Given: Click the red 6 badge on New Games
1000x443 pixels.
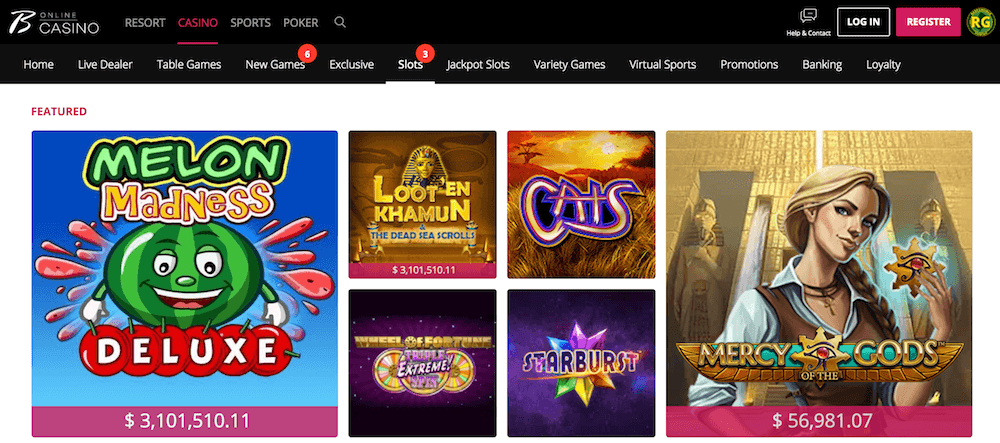Looking at the screenshot, I should tap(307, 55).
